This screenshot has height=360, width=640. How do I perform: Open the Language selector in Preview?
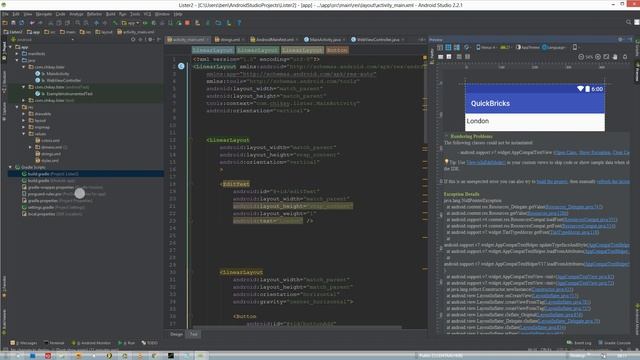[x=554, y=47]
